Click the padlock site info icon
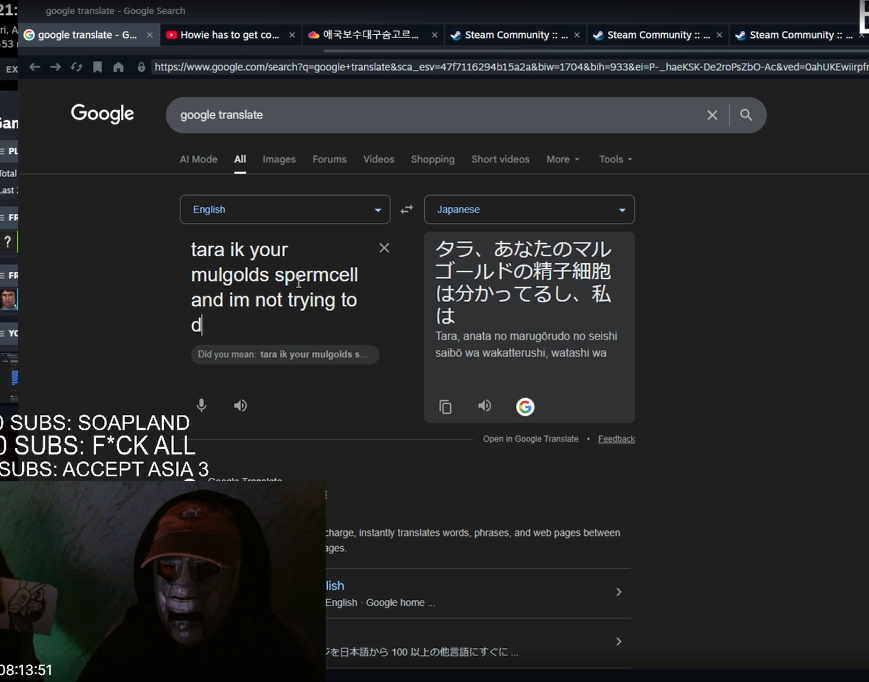Image resolution: width=869 pixels, height=682 pixels. 141,67
